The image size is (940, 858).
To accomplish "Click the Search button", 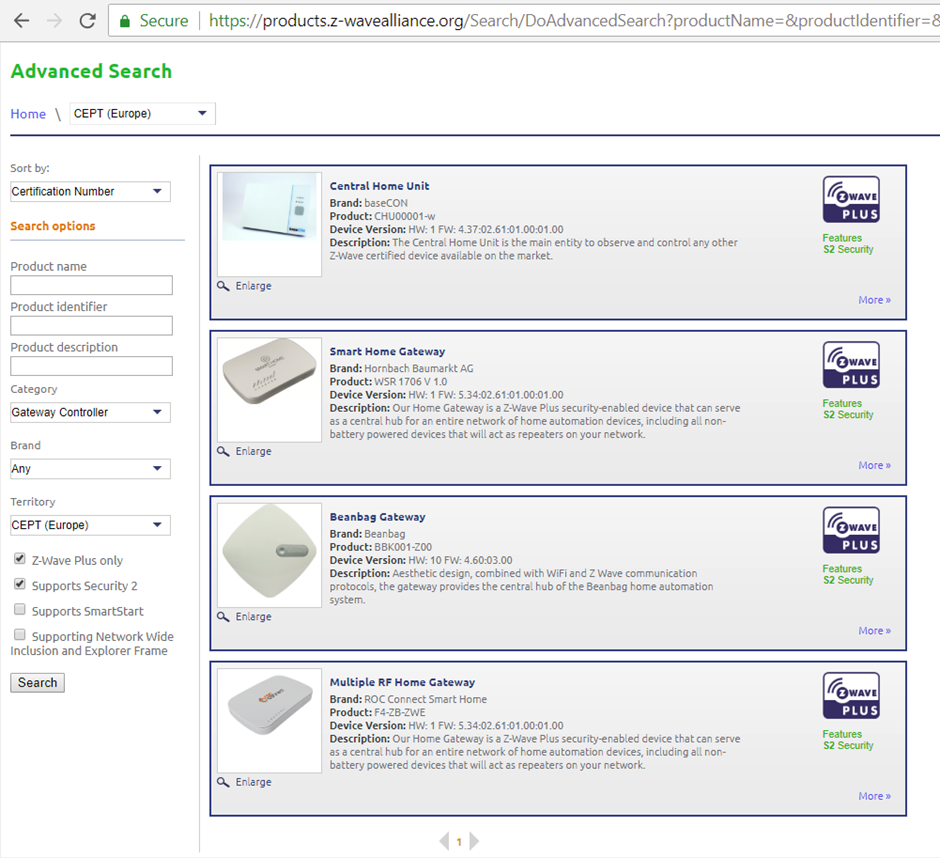I will pos(37,682).
